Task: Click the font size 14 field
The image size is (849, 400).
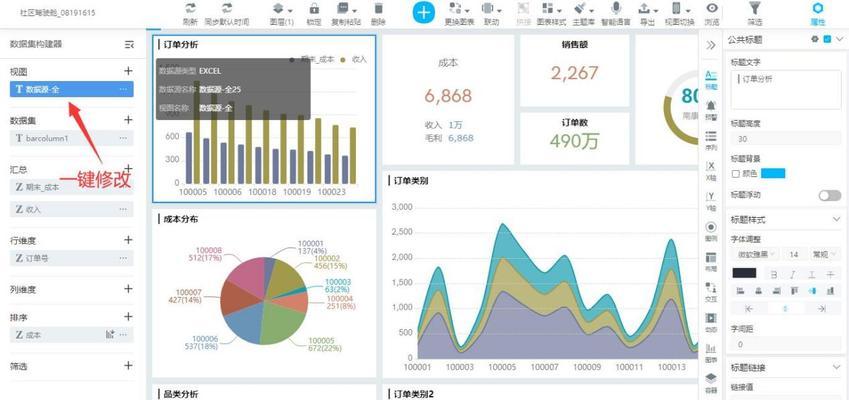Action: click(794, 254)
